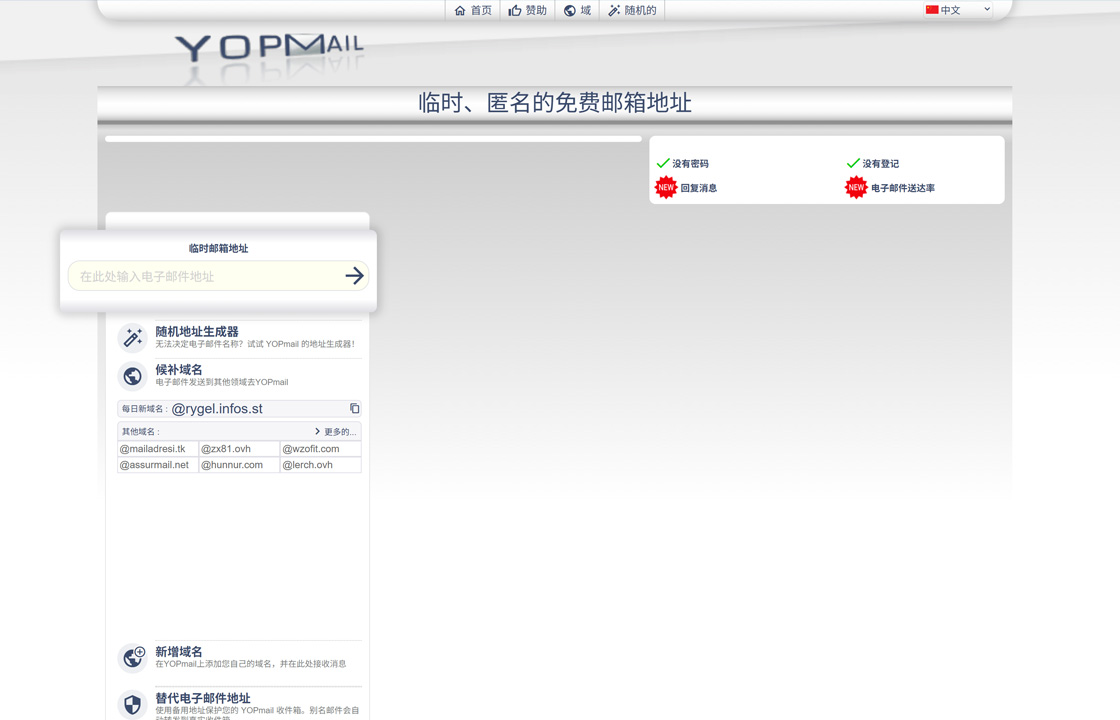
Task: Click the NEW badge next to 回复消息
Action: click(666, 188)
